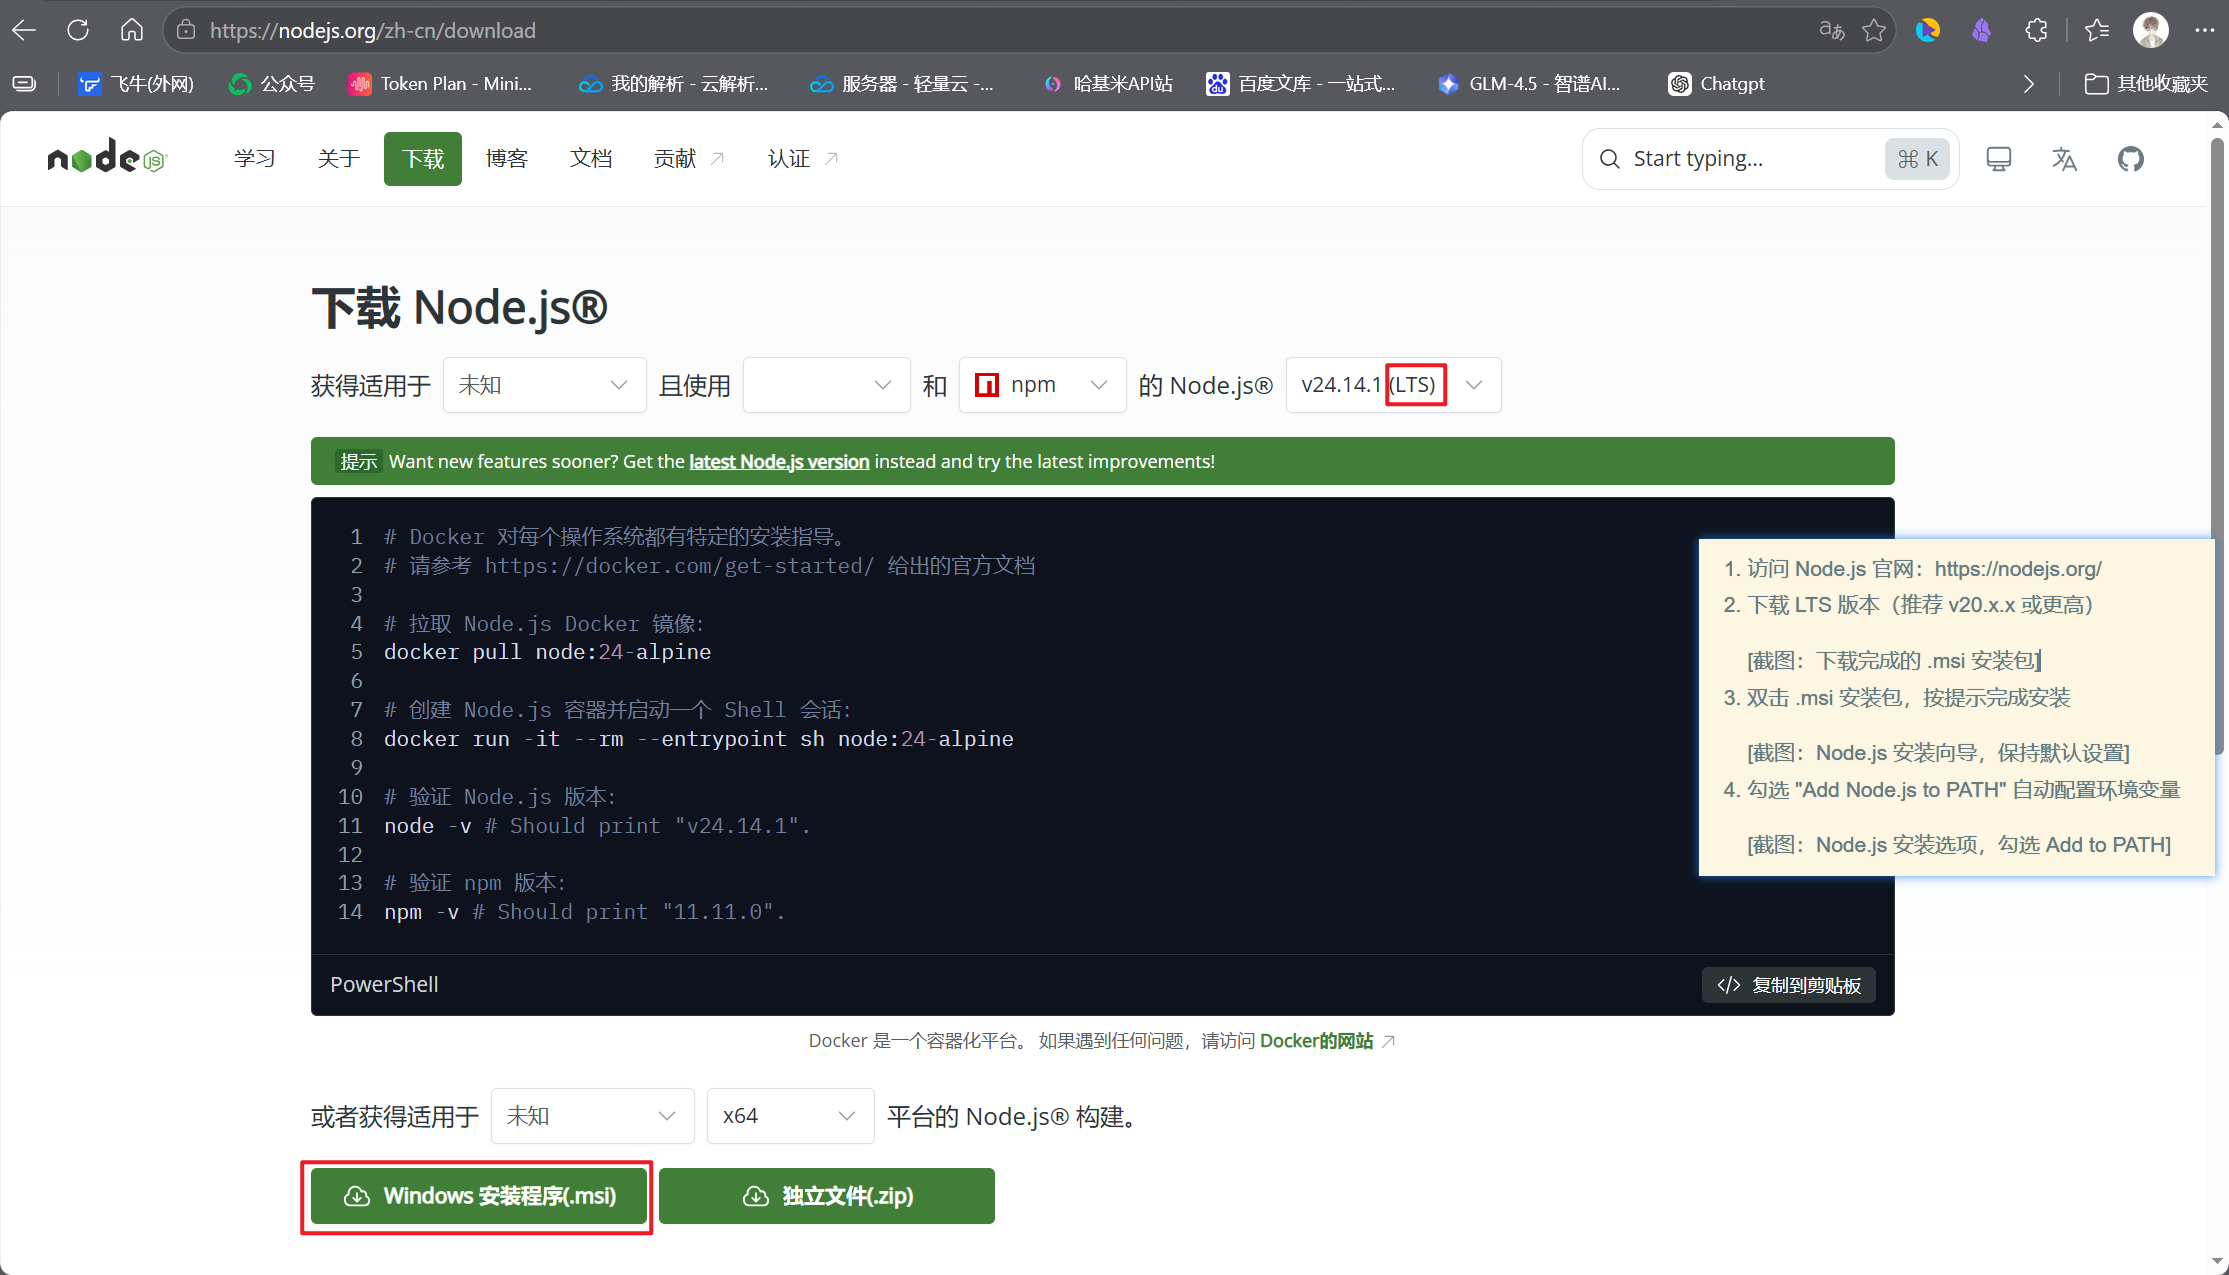2229x1275 pixels.
Task: Open the Extensions puzzle piece menu
Action: (x=2036, y=31)
